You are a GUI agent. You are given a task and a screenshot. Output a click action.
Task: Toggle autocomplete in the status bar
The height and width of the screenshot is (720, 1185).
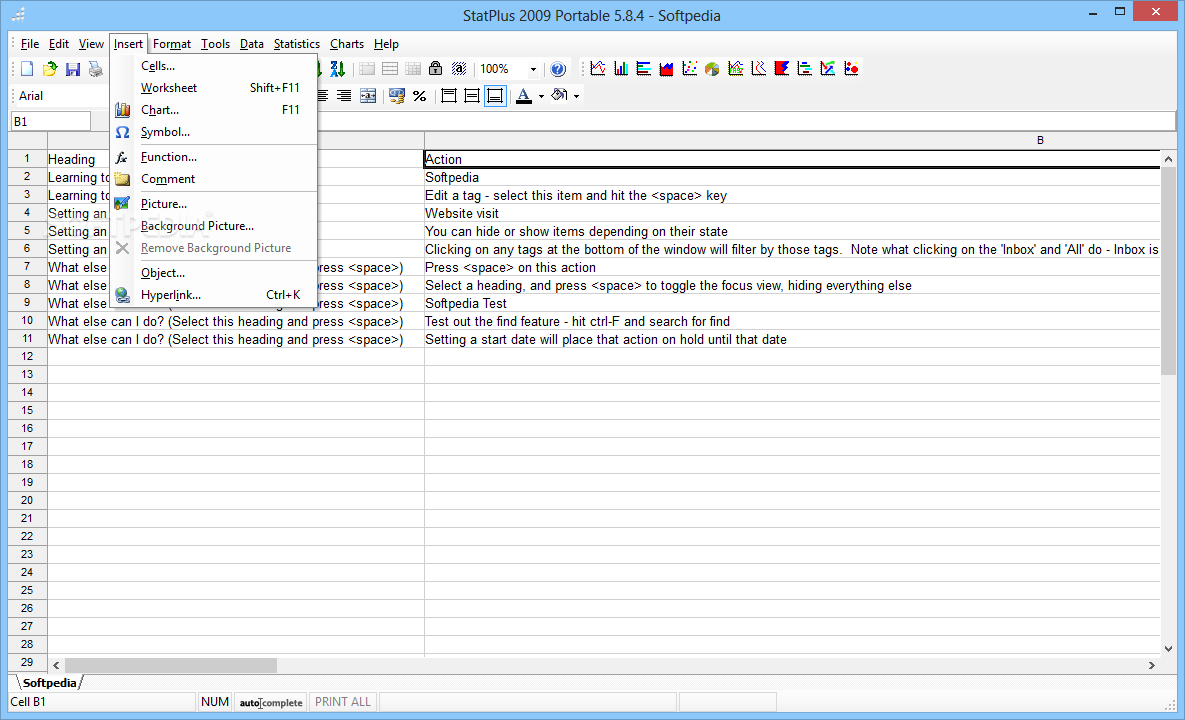[271, 702]
